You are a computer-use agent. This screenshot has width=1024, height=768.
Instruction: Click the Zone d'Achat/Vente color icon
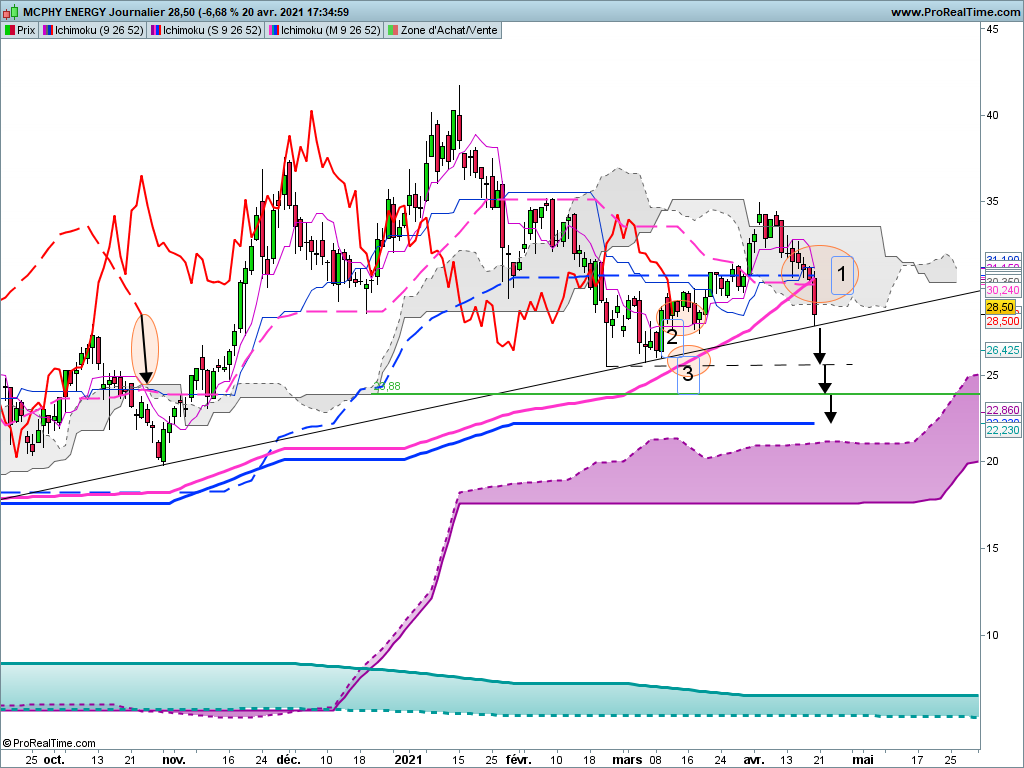coord(392,30)
